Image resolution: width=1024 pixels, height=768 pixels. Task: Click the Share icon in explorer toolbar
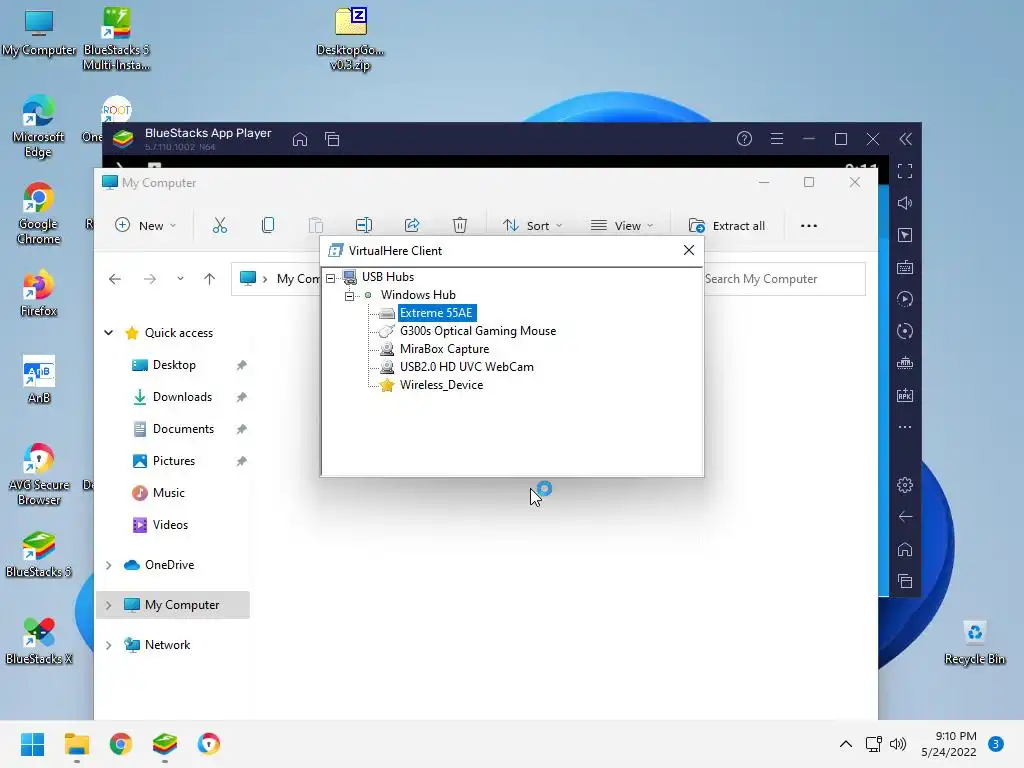(x=412, y=225)
